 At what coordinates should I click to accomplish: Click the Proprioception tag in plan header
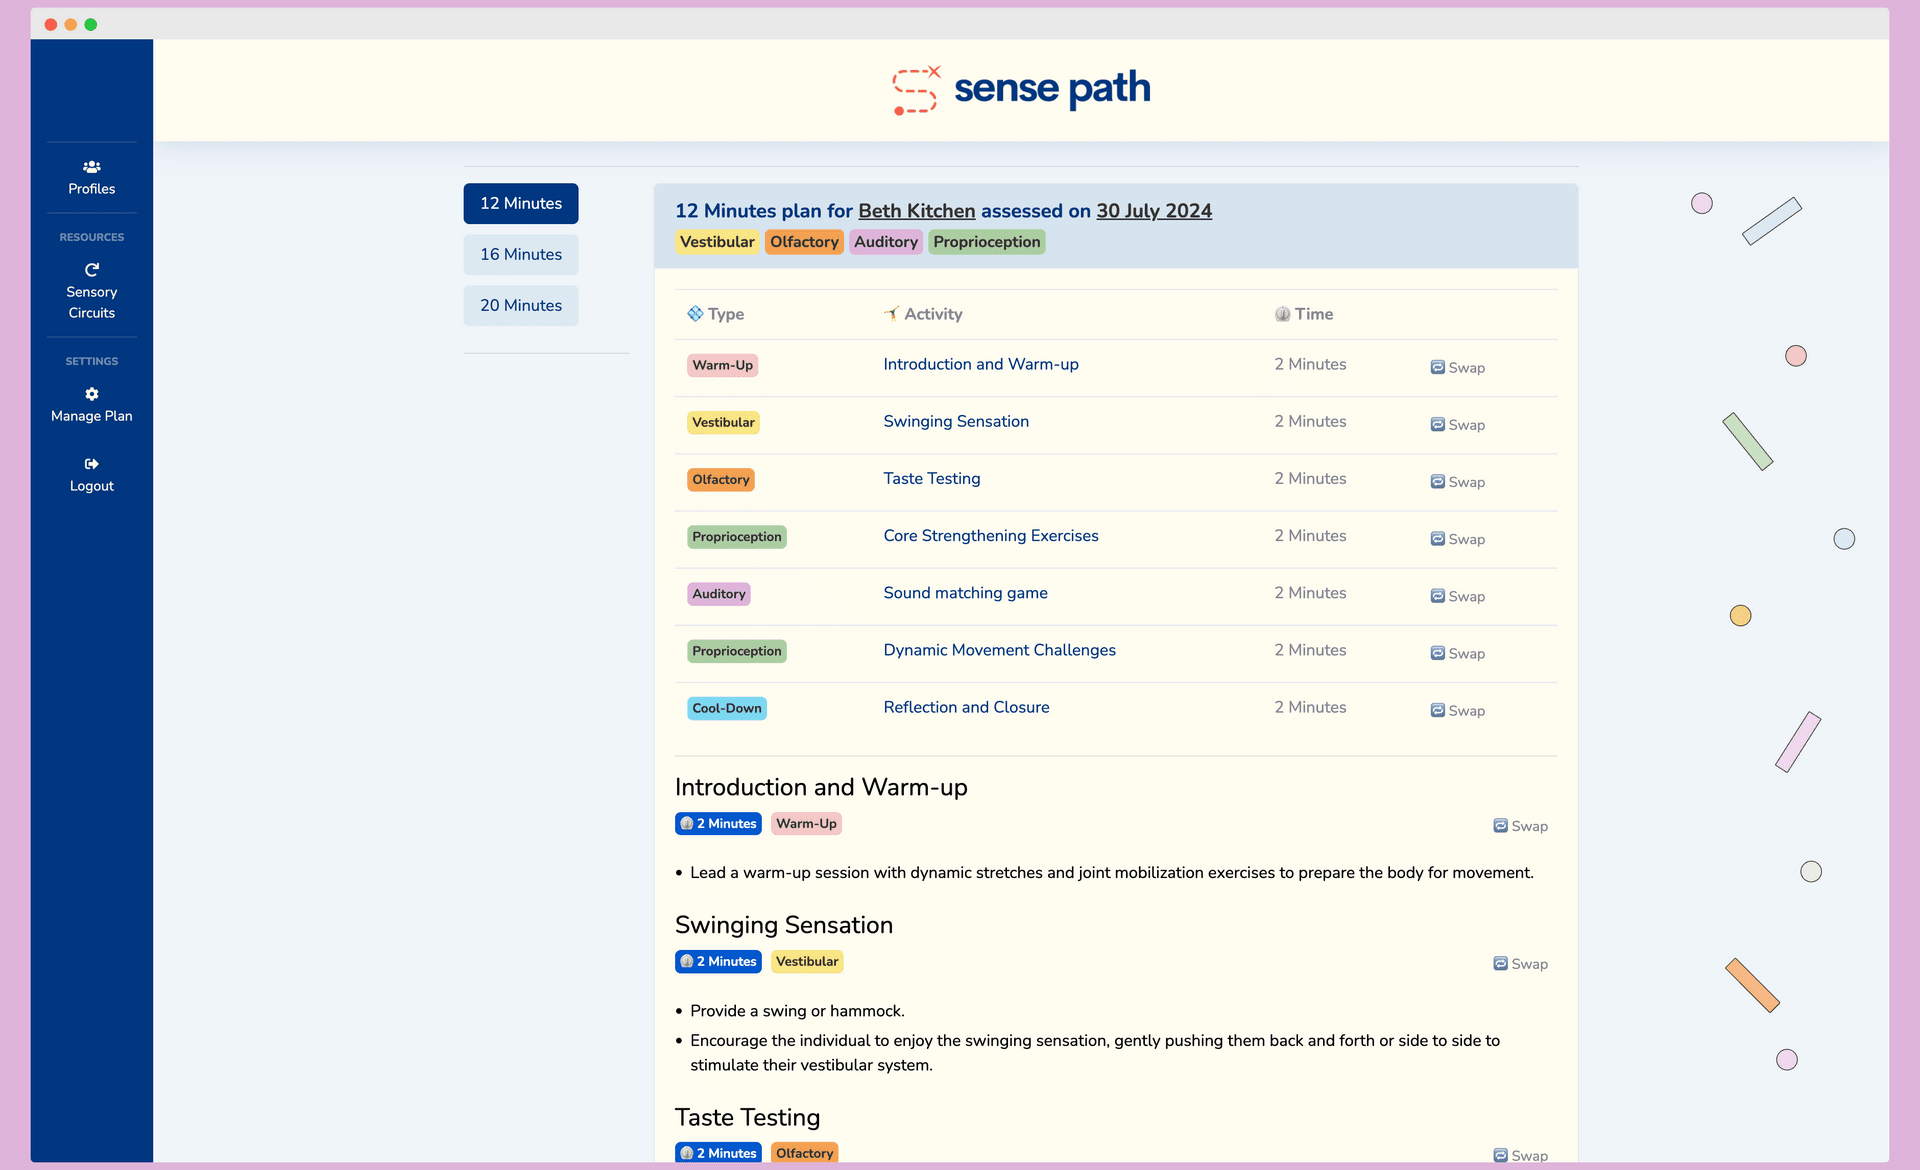pos(986,242)
